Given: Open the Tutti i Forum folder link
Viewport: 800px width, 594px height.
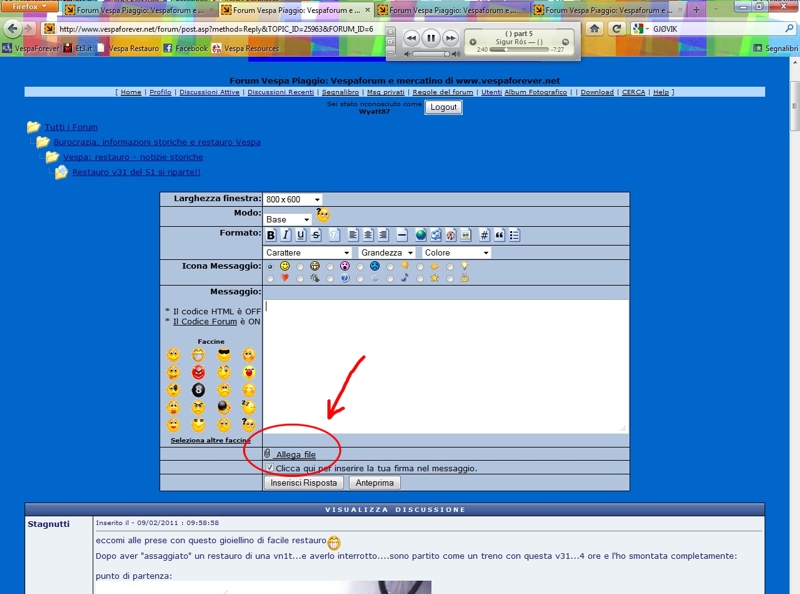Looking at the screenshot, I should tap(71, 127).
